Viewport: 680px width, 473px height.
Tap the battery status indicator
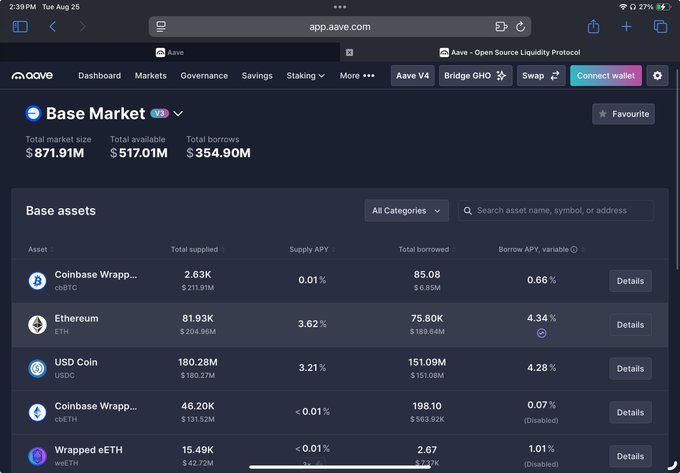click(663, 7)
